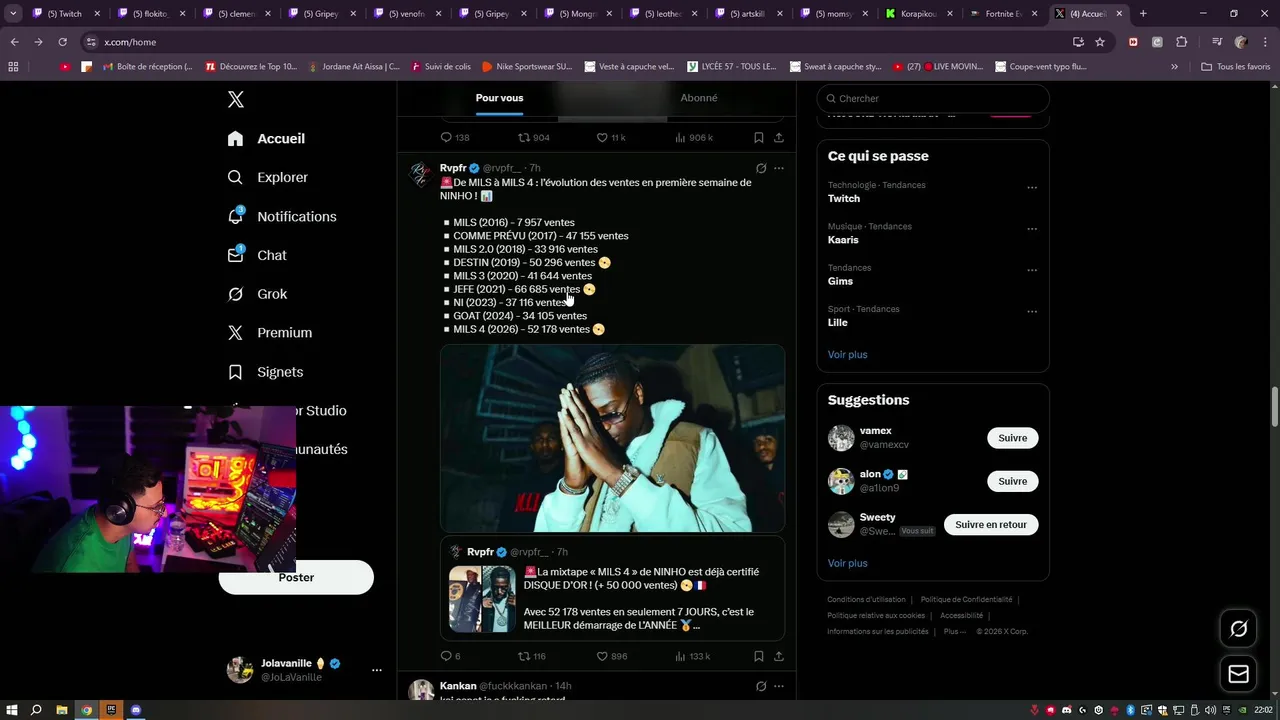This screenshot has height=720, width=1280.
Task: Open the Tous les favoris folder
Action: (x=1235, y=67)
